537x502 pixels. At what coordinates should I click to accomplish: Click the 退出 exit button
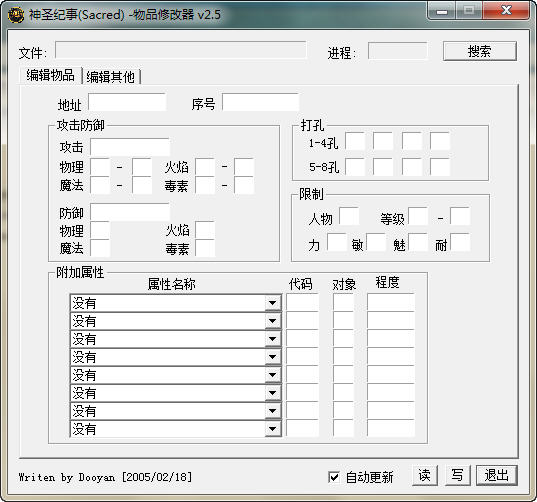[x=496, y=475]
